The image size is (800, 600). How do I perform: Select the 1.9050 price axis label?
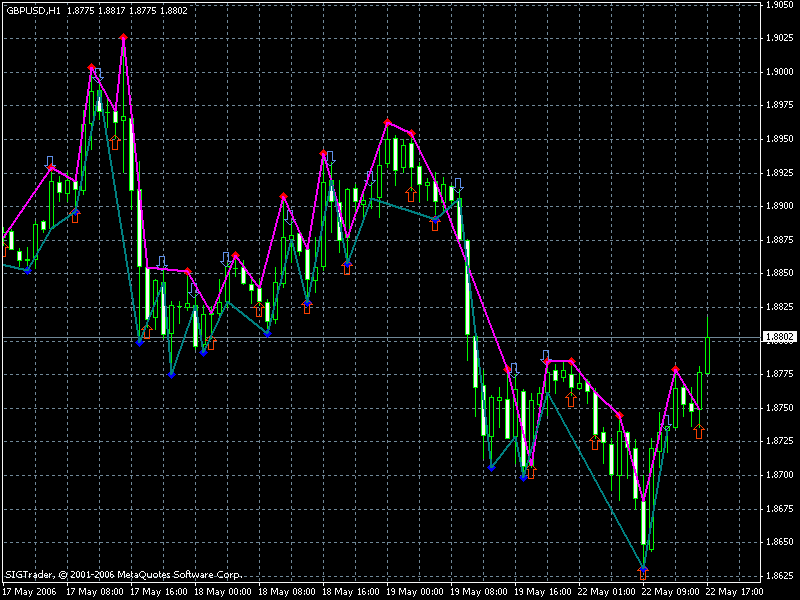[x=780, y=5]
